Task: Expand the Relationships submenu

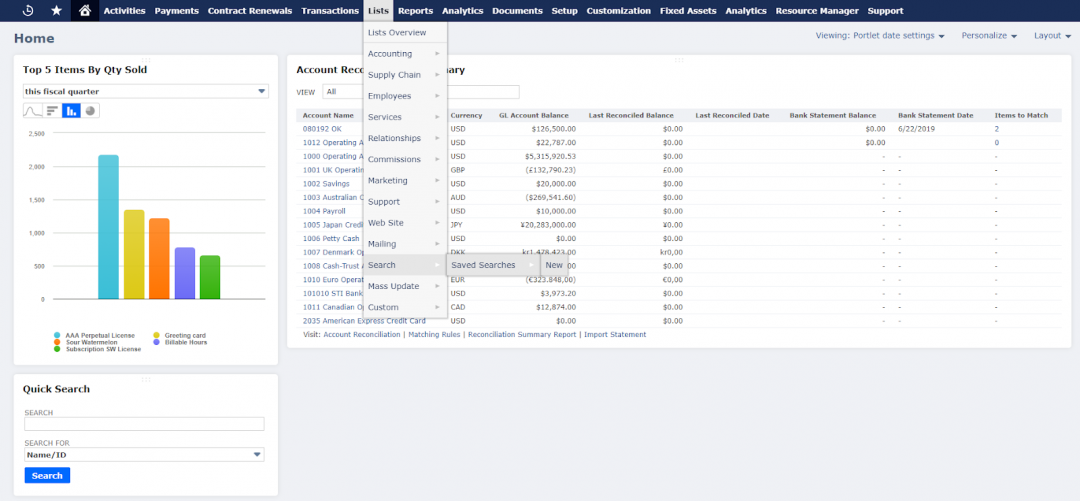Action: [405, 139]
